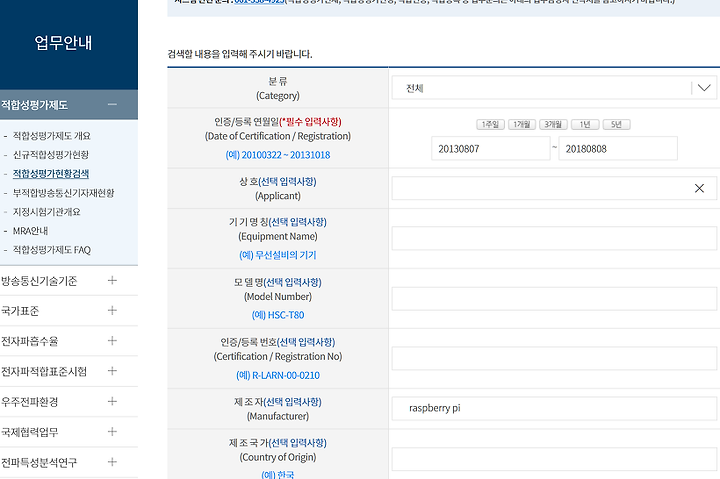Open 적합성평가현황검색 menu link
This screenshot has height=479, width=720.
pos(51,174)
